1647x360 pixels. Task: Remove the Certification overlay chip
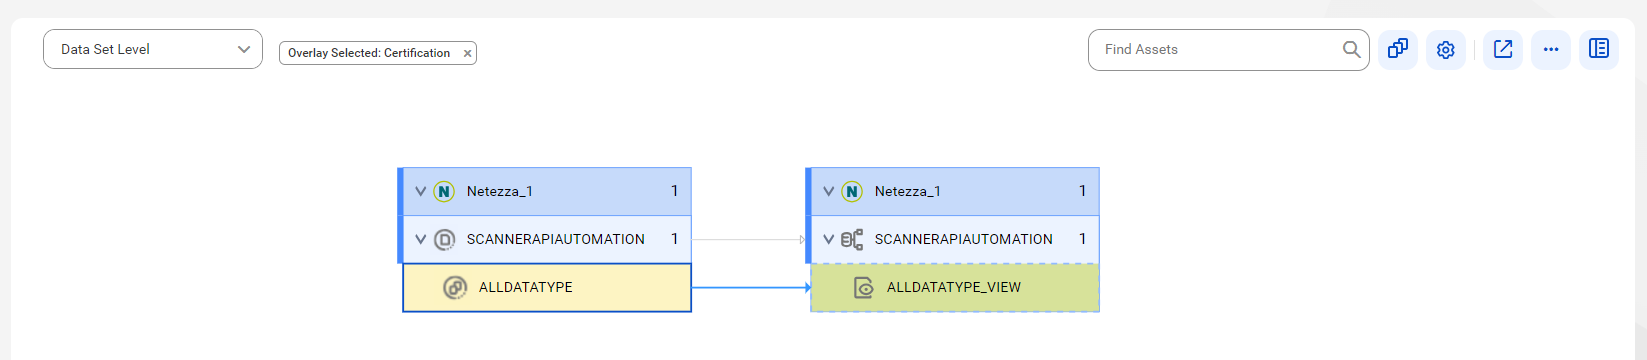[x=467, y=54]
